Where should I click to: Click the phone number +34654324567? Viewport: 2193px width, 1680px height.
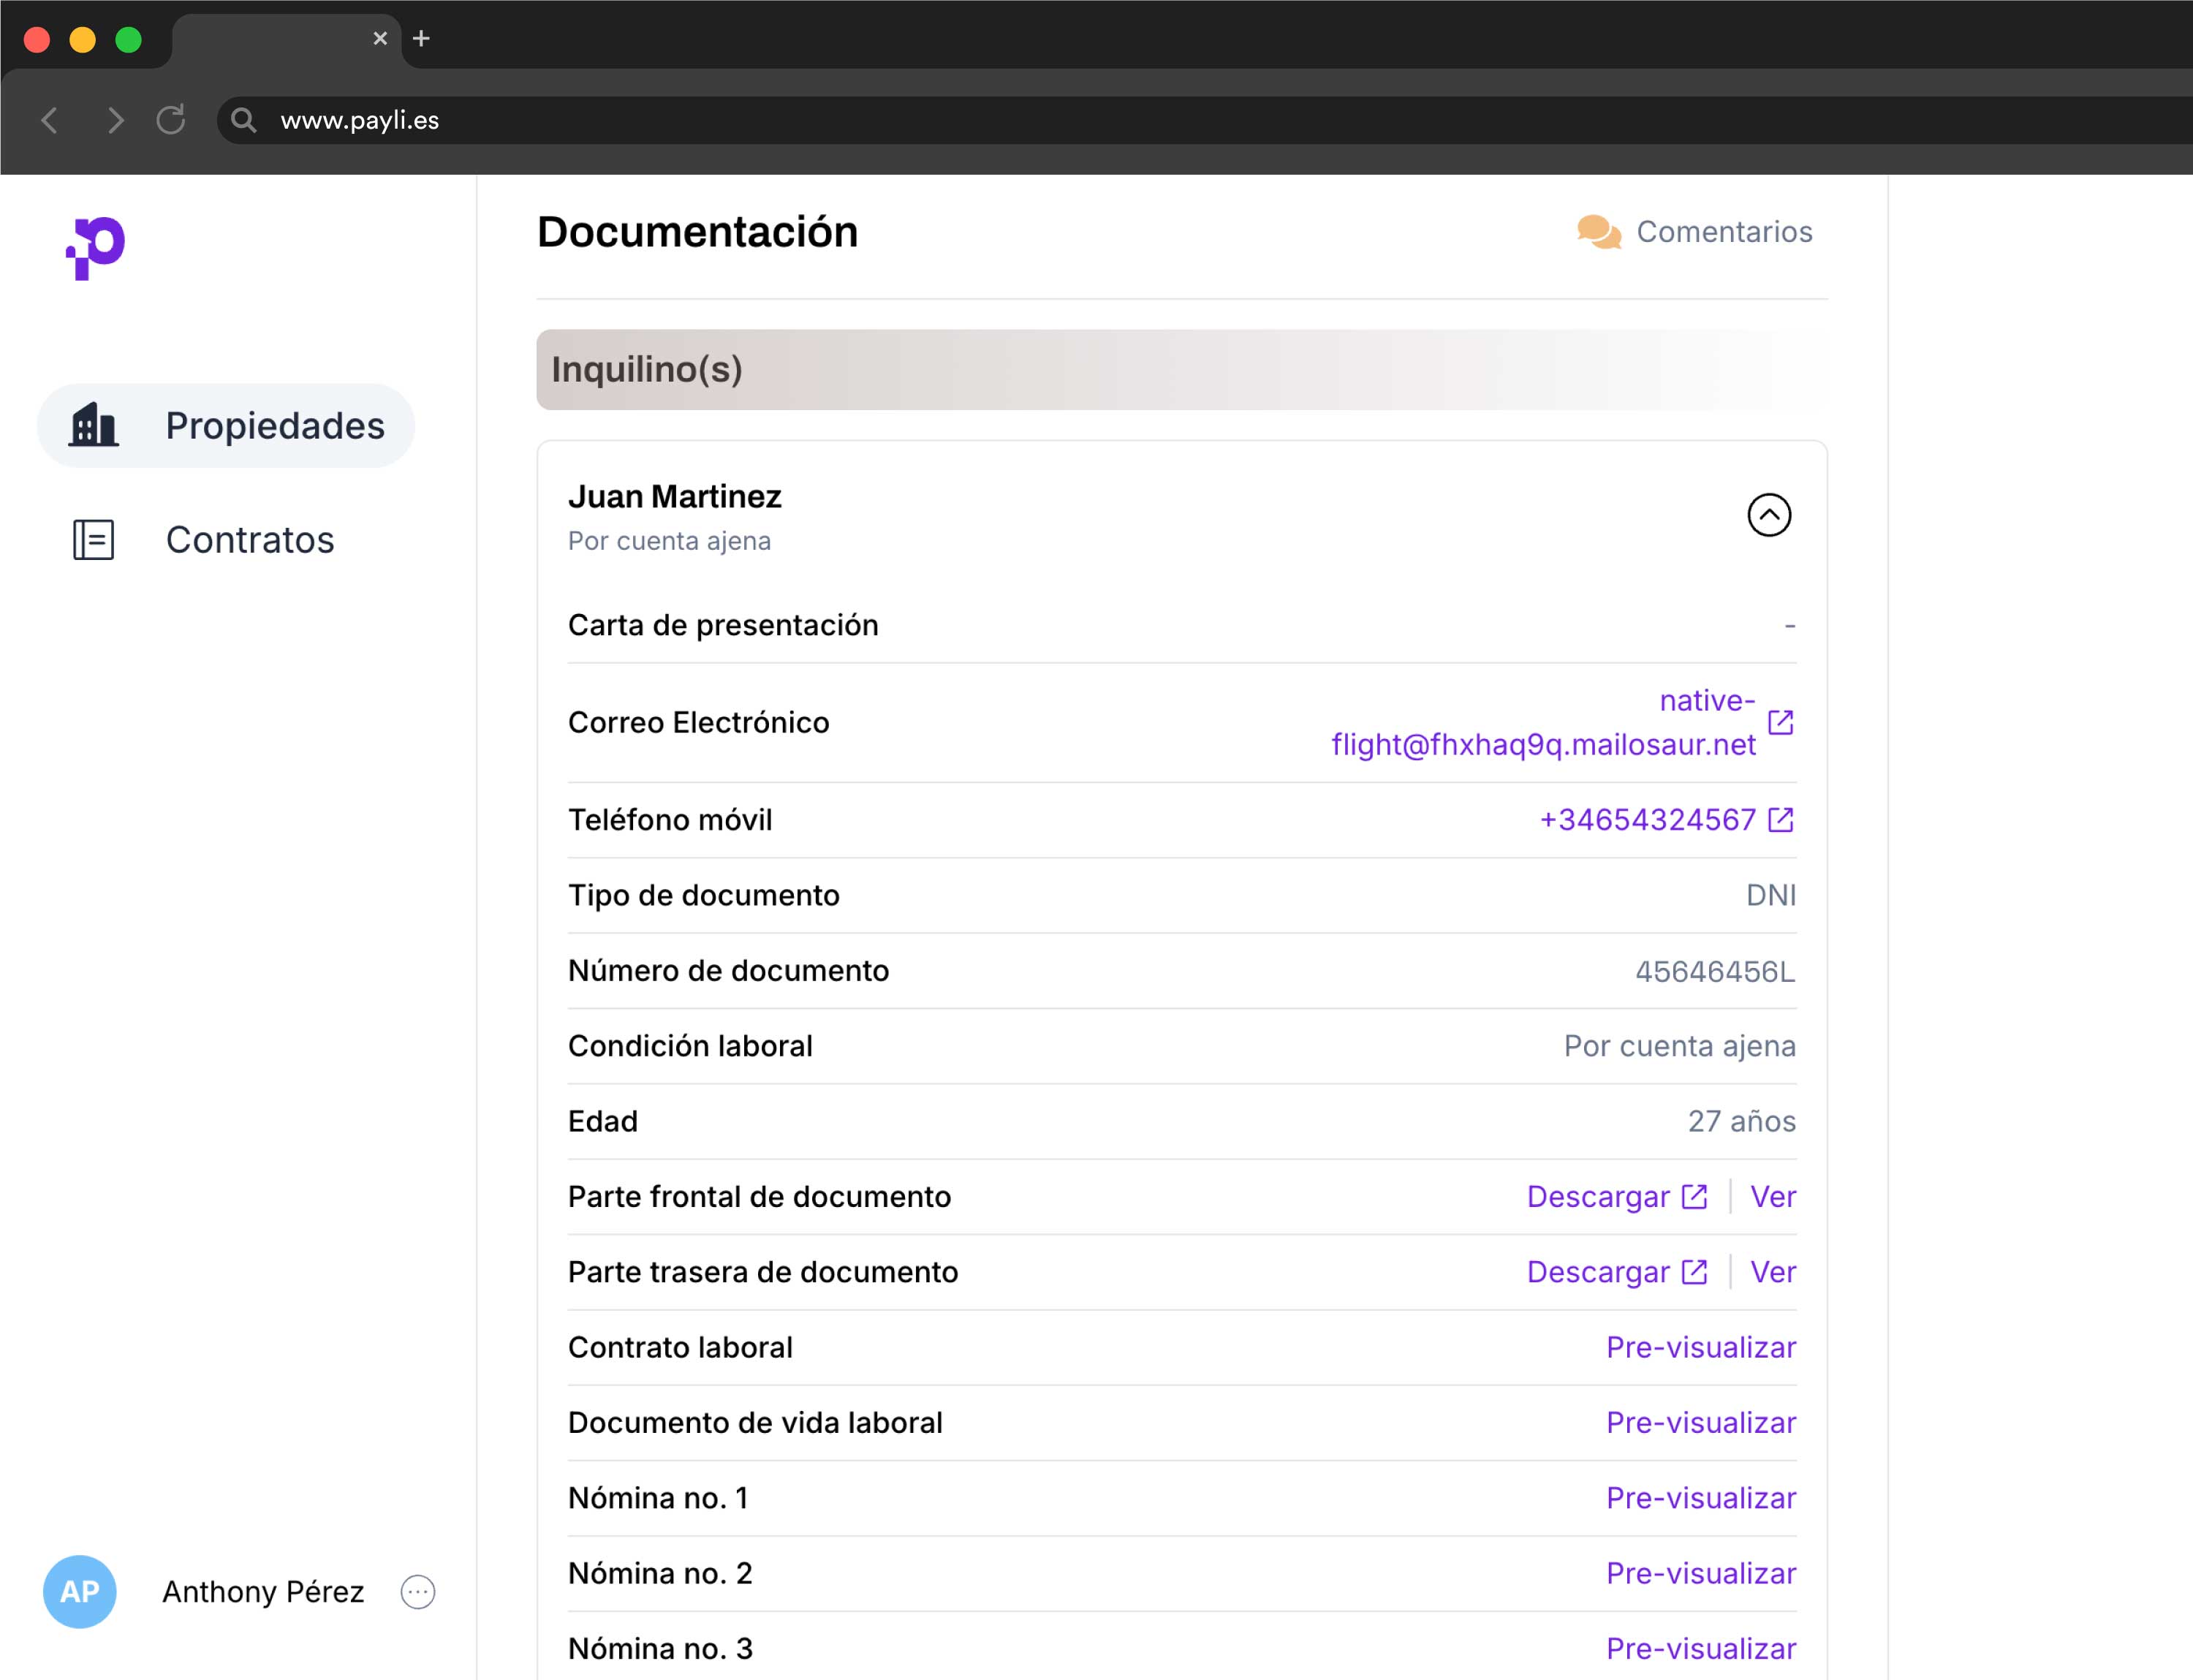(x=1646, y=820)
